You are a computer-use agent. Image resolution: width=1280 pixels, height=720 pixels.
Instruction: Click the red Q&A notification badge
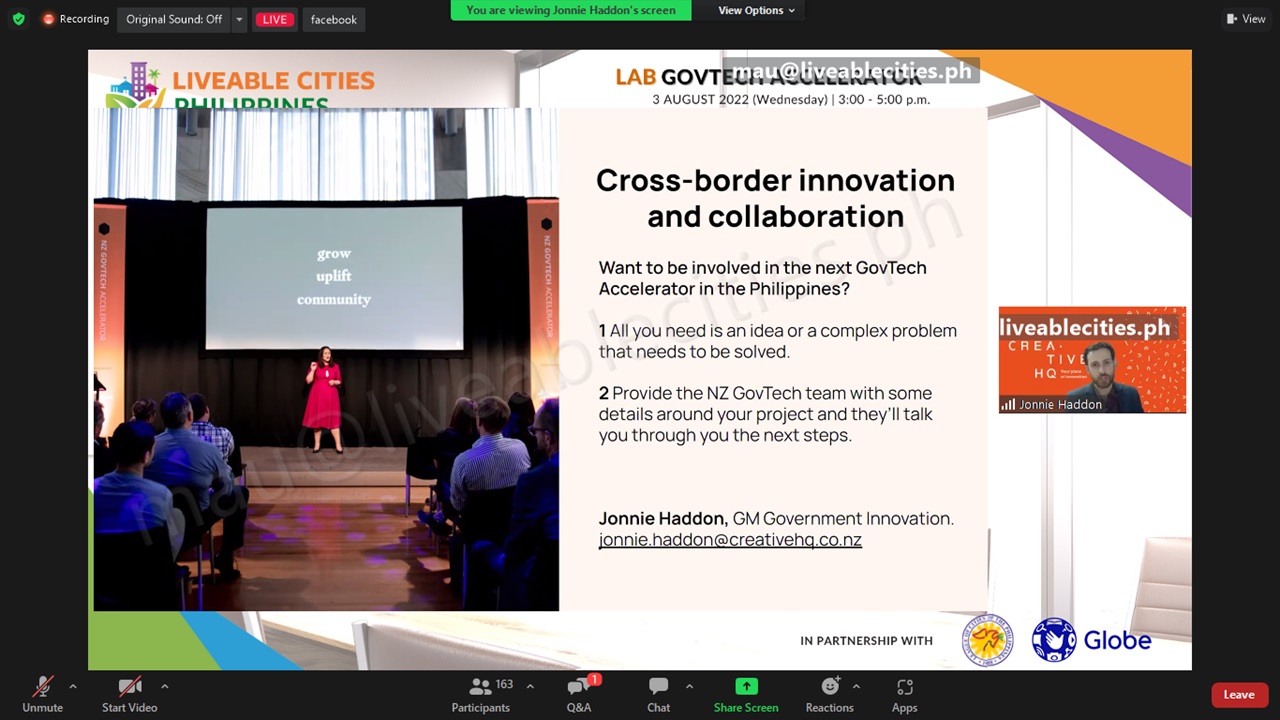(x=594, y=680)
